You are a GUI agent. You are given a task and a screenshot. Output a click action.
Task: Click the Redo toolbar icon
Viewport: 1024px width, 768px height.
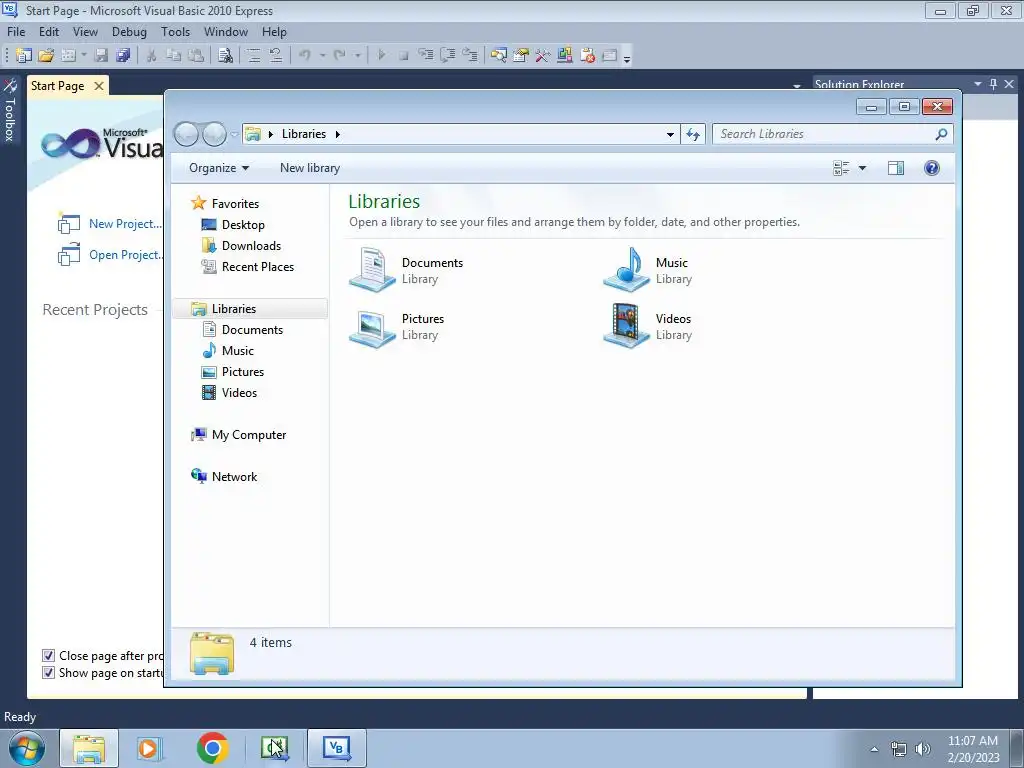click(340, 56)
